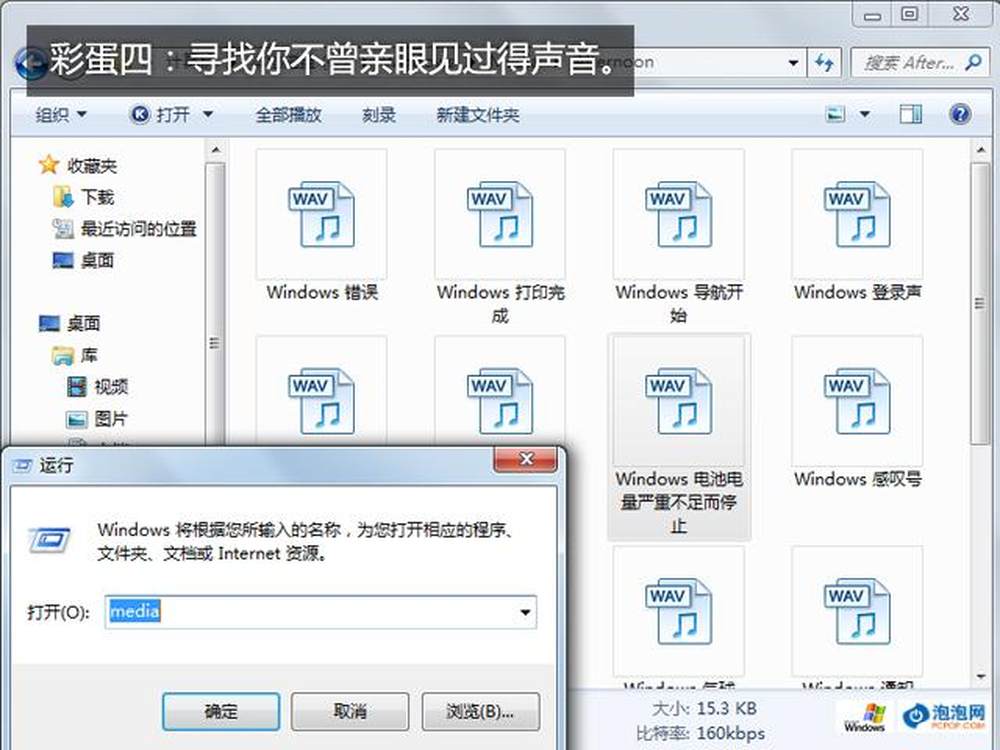This screenshot has width=1000, height=750.
Task: Open 下载 in the navigation pane
Action: tap(84, 197)
